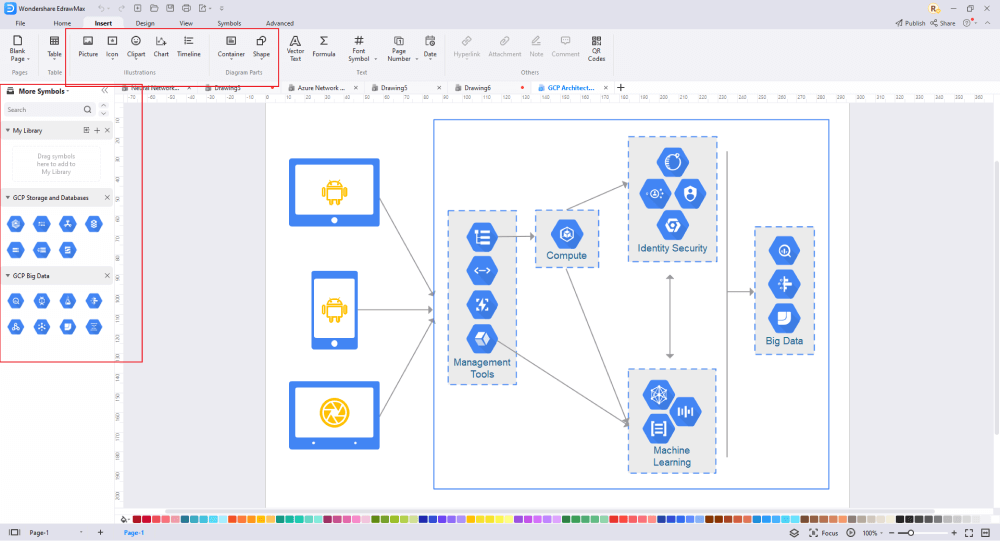
Task: Select Page-1 tab at bottom
Action: (x=134, y=533)
